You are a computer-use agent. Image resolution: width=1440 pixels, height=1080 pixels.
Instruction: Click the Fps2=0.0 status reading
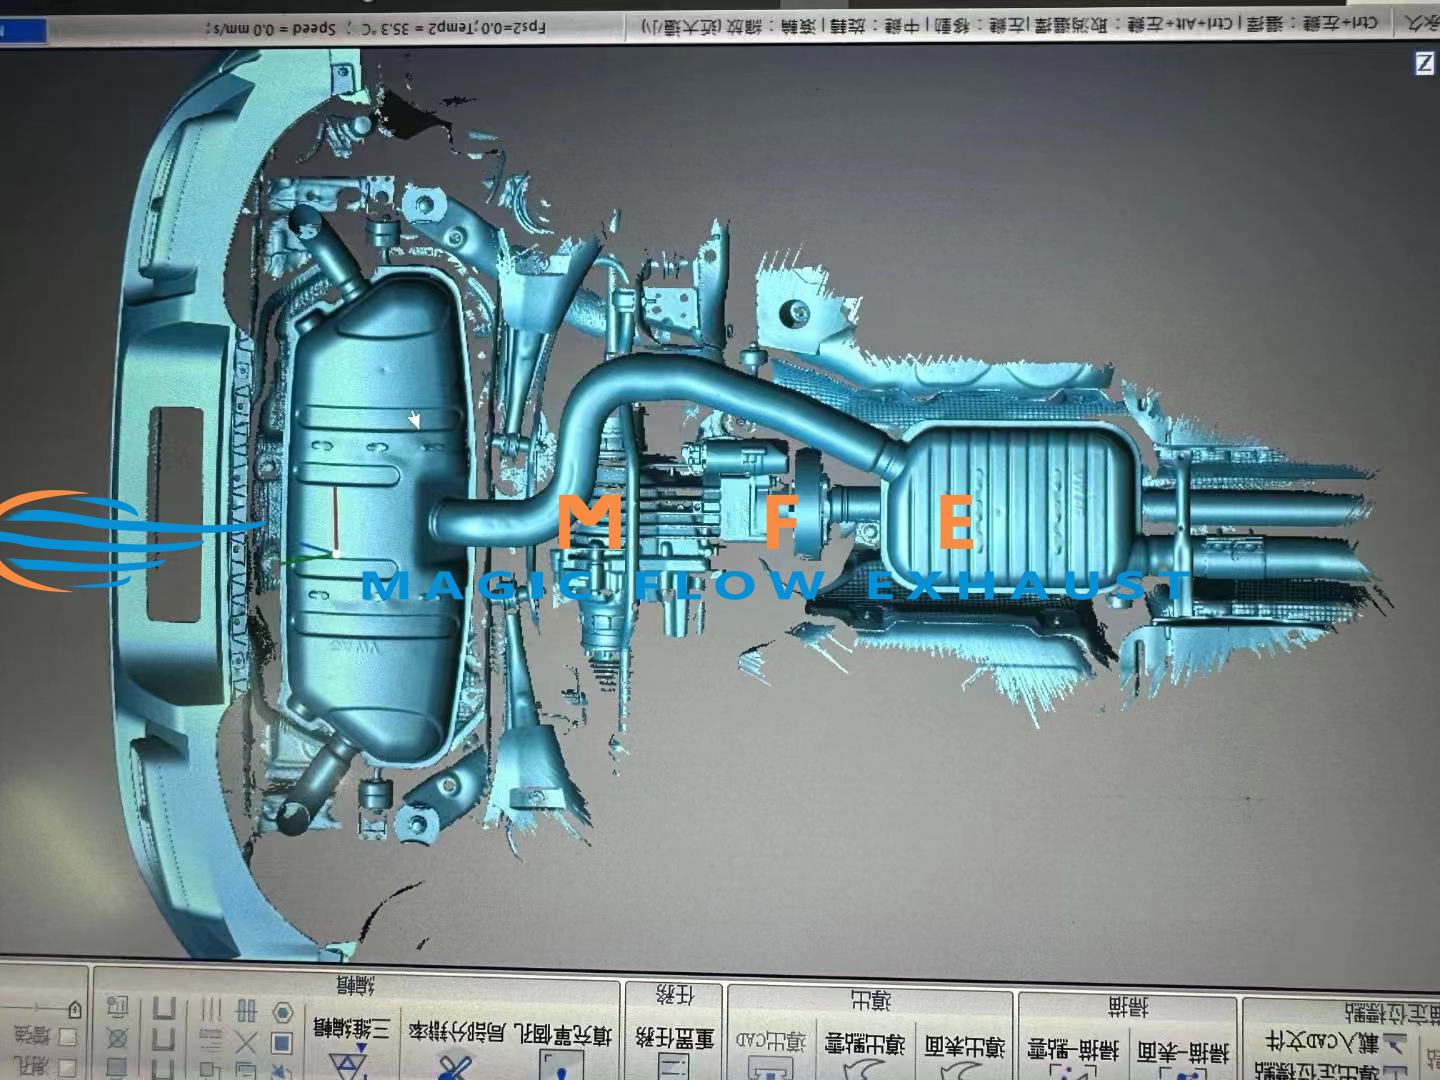(x=514, y=27)
